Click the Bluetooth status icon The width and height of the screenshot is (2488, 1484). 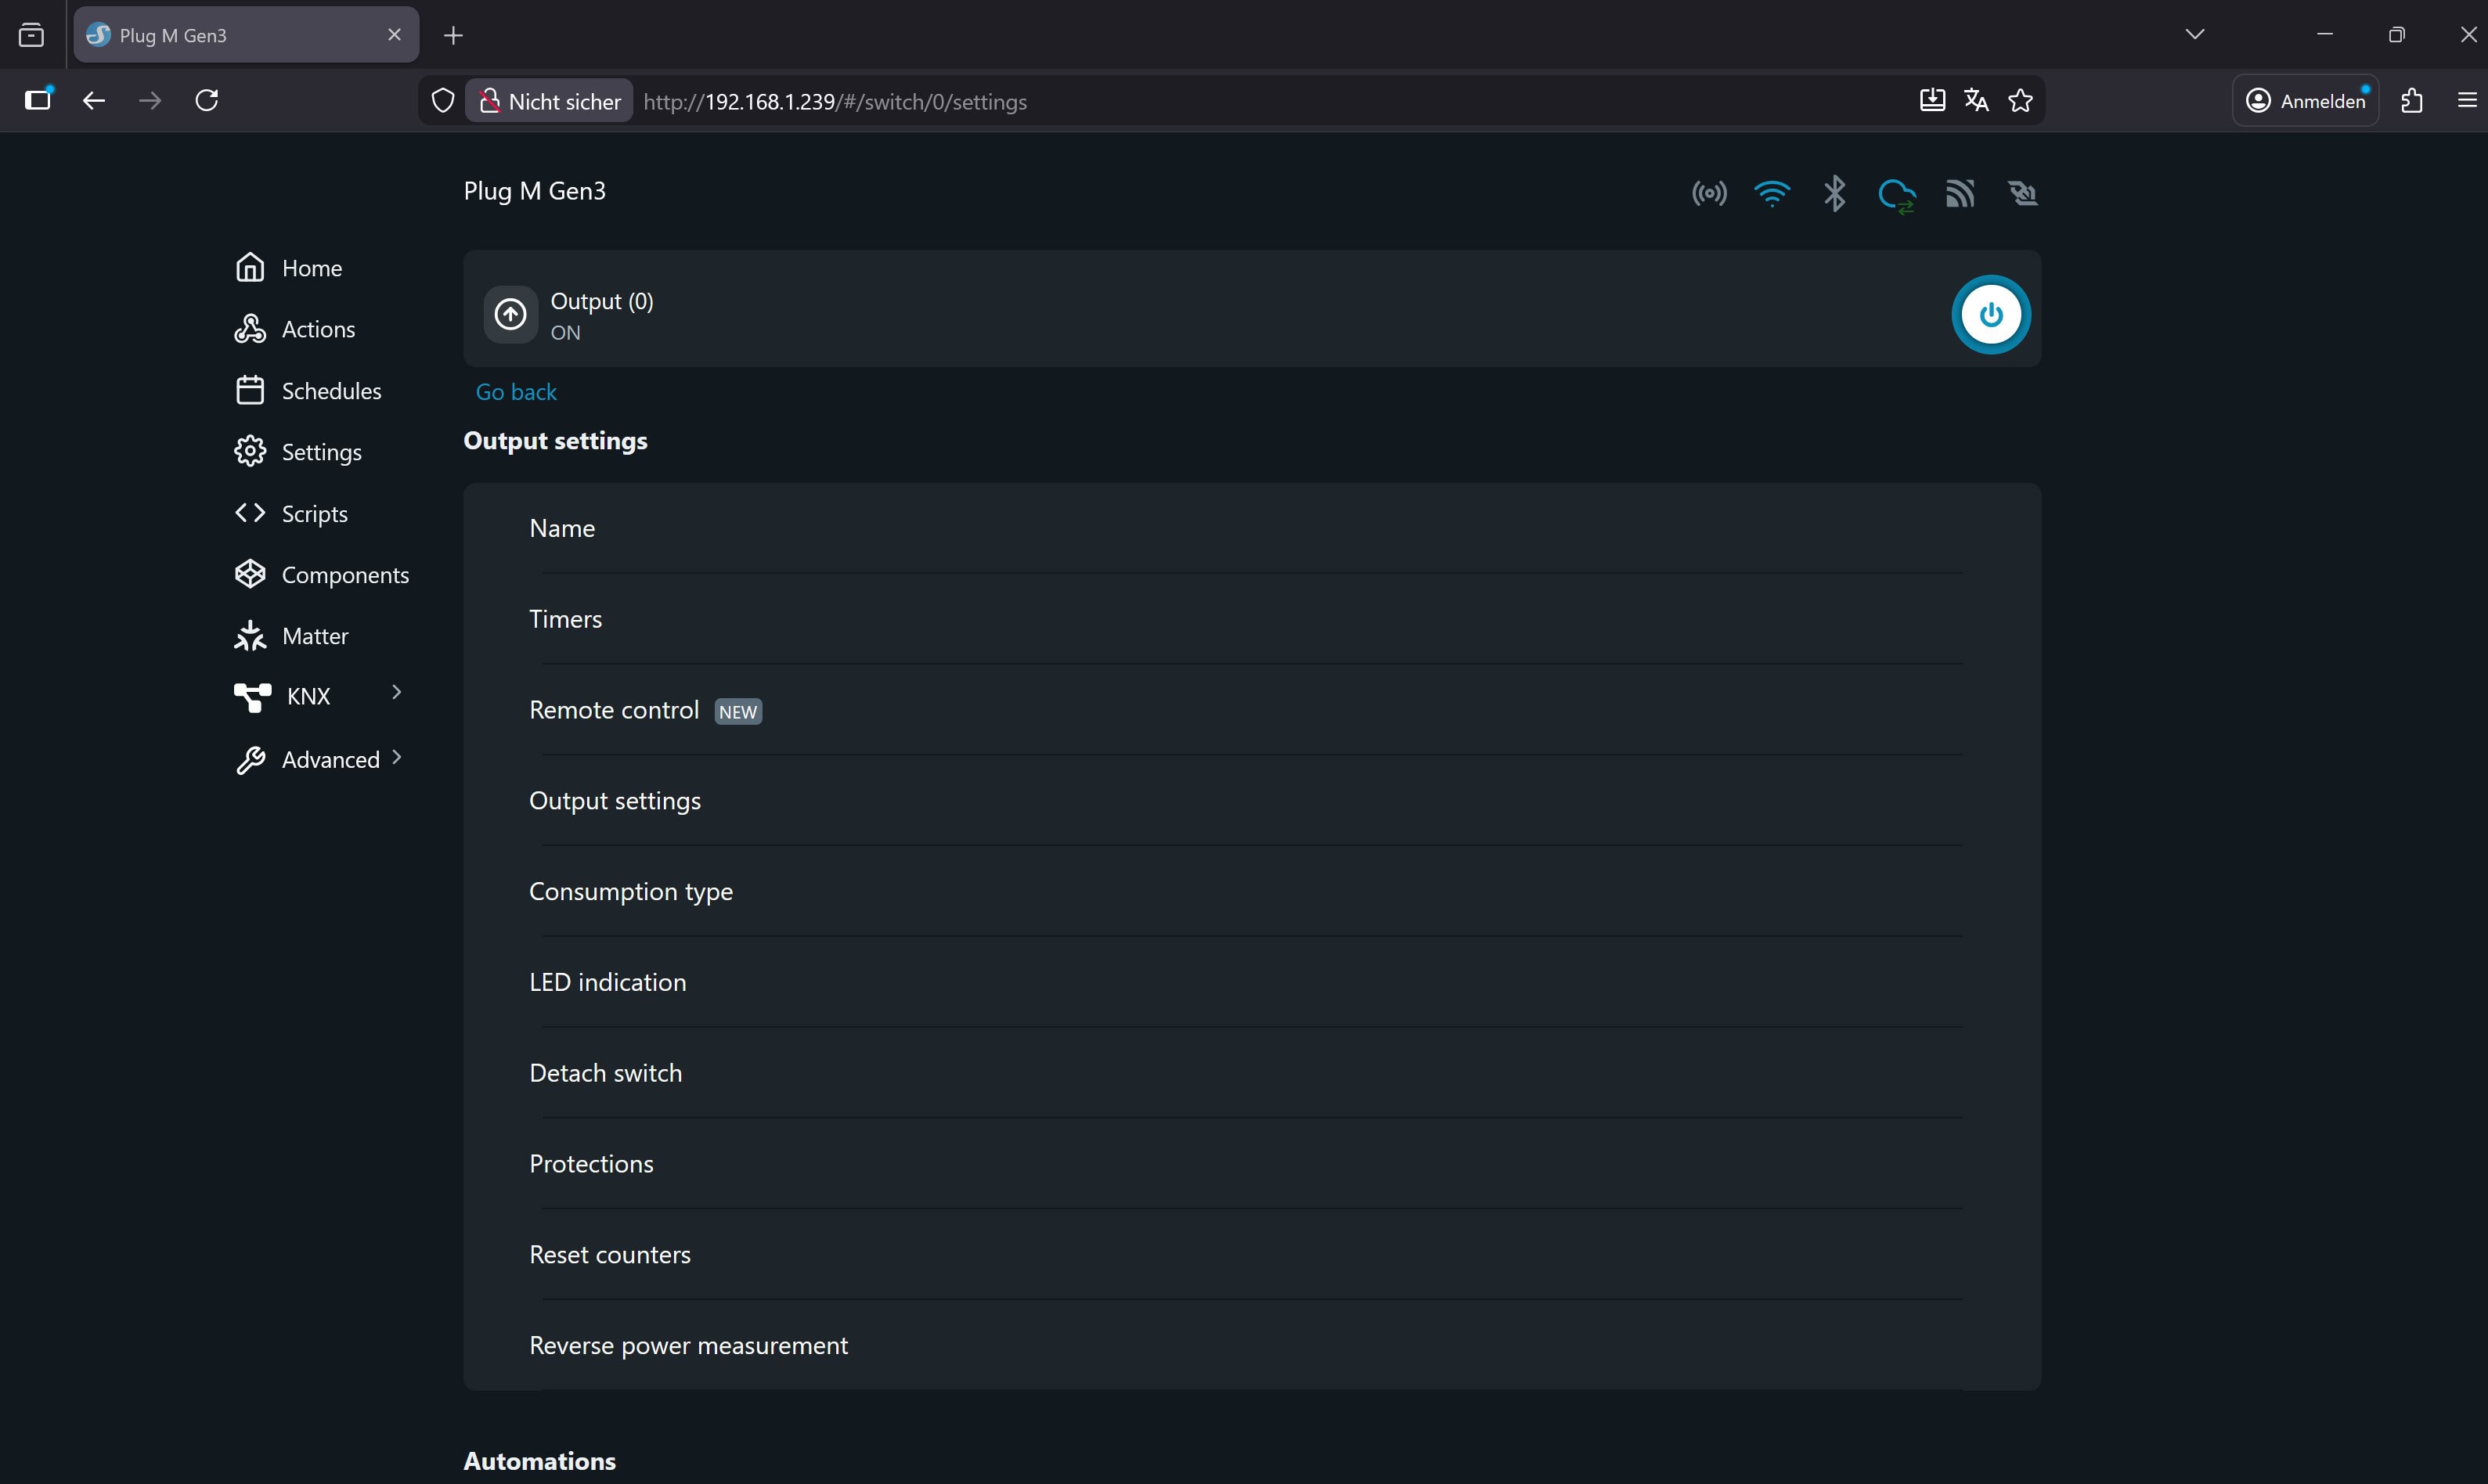pos(1834,193)
